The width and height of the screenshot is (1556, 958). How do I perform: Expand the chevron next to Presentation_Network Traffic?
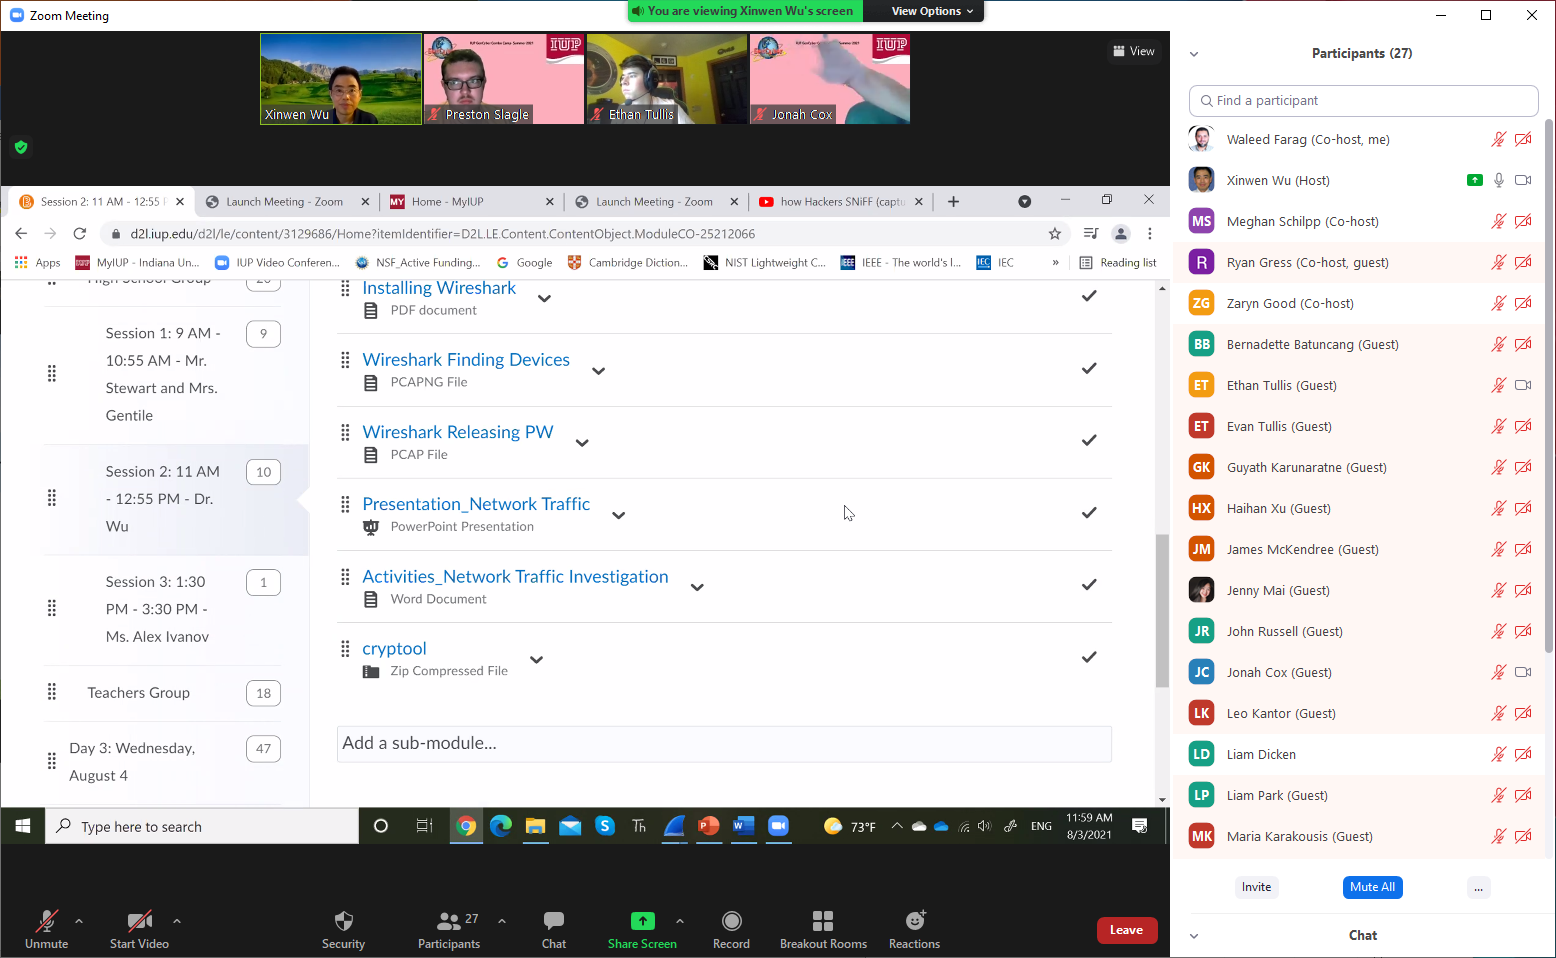618,515
